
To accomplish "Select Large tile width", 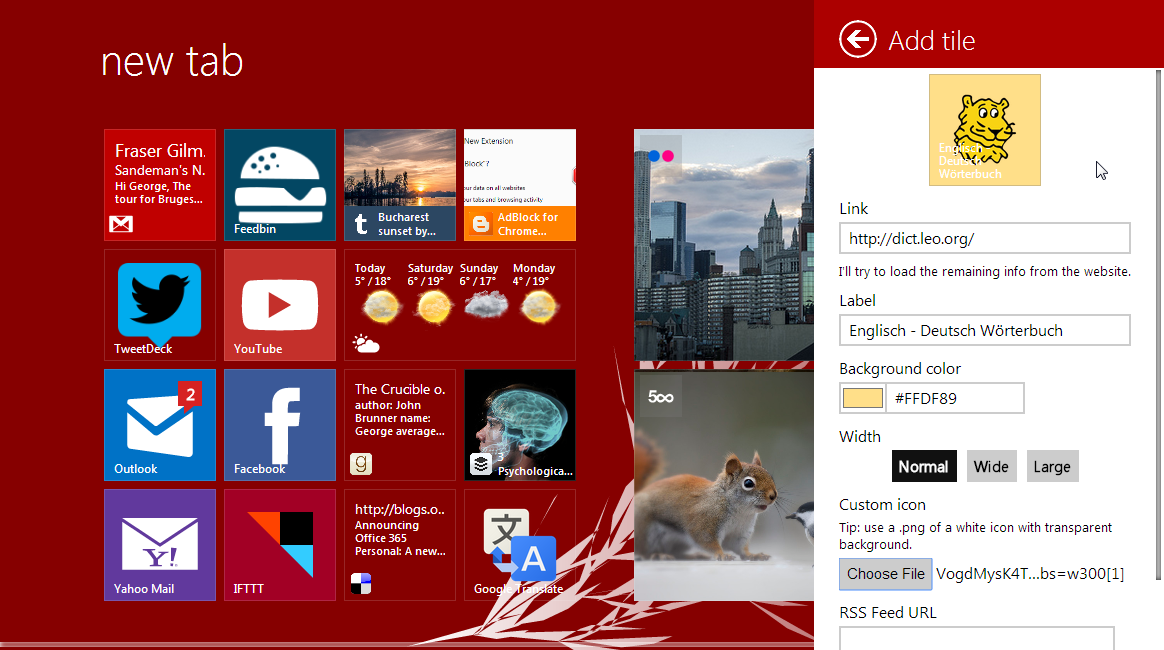I will tap(1052, 466).
